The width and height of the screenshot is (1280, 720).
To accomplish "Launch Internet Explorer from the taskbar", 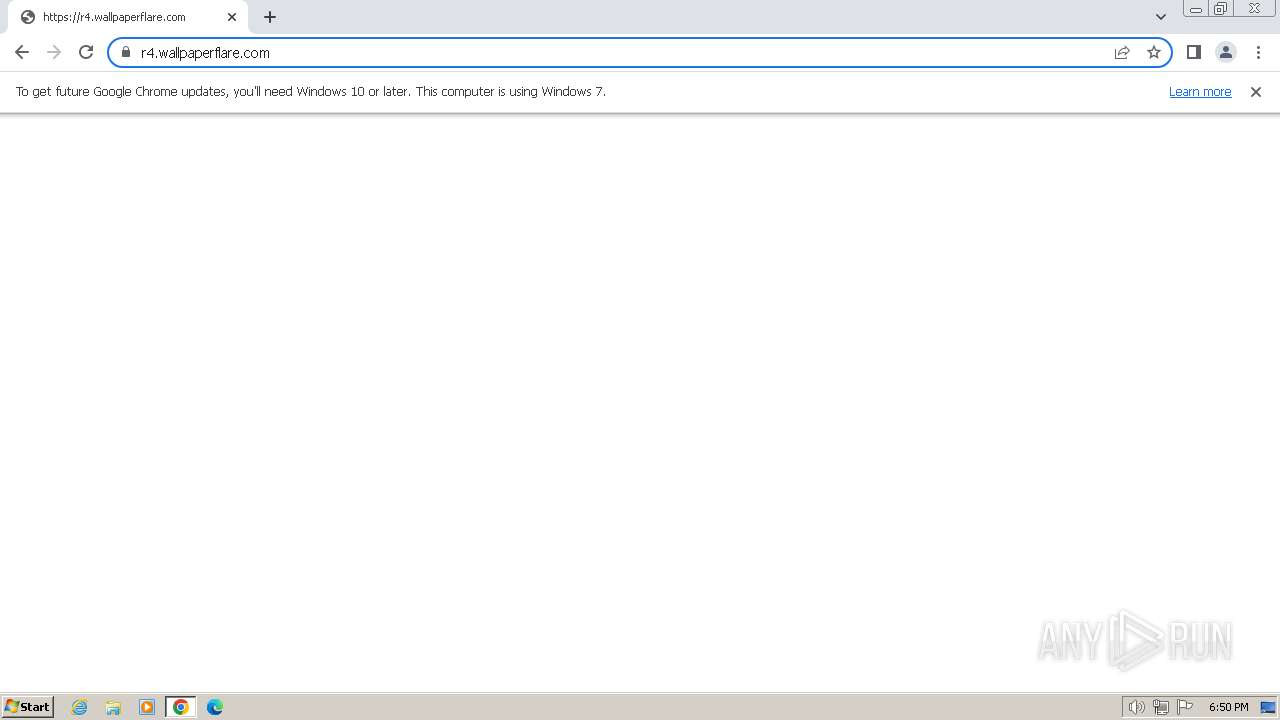I will point(80,707).
